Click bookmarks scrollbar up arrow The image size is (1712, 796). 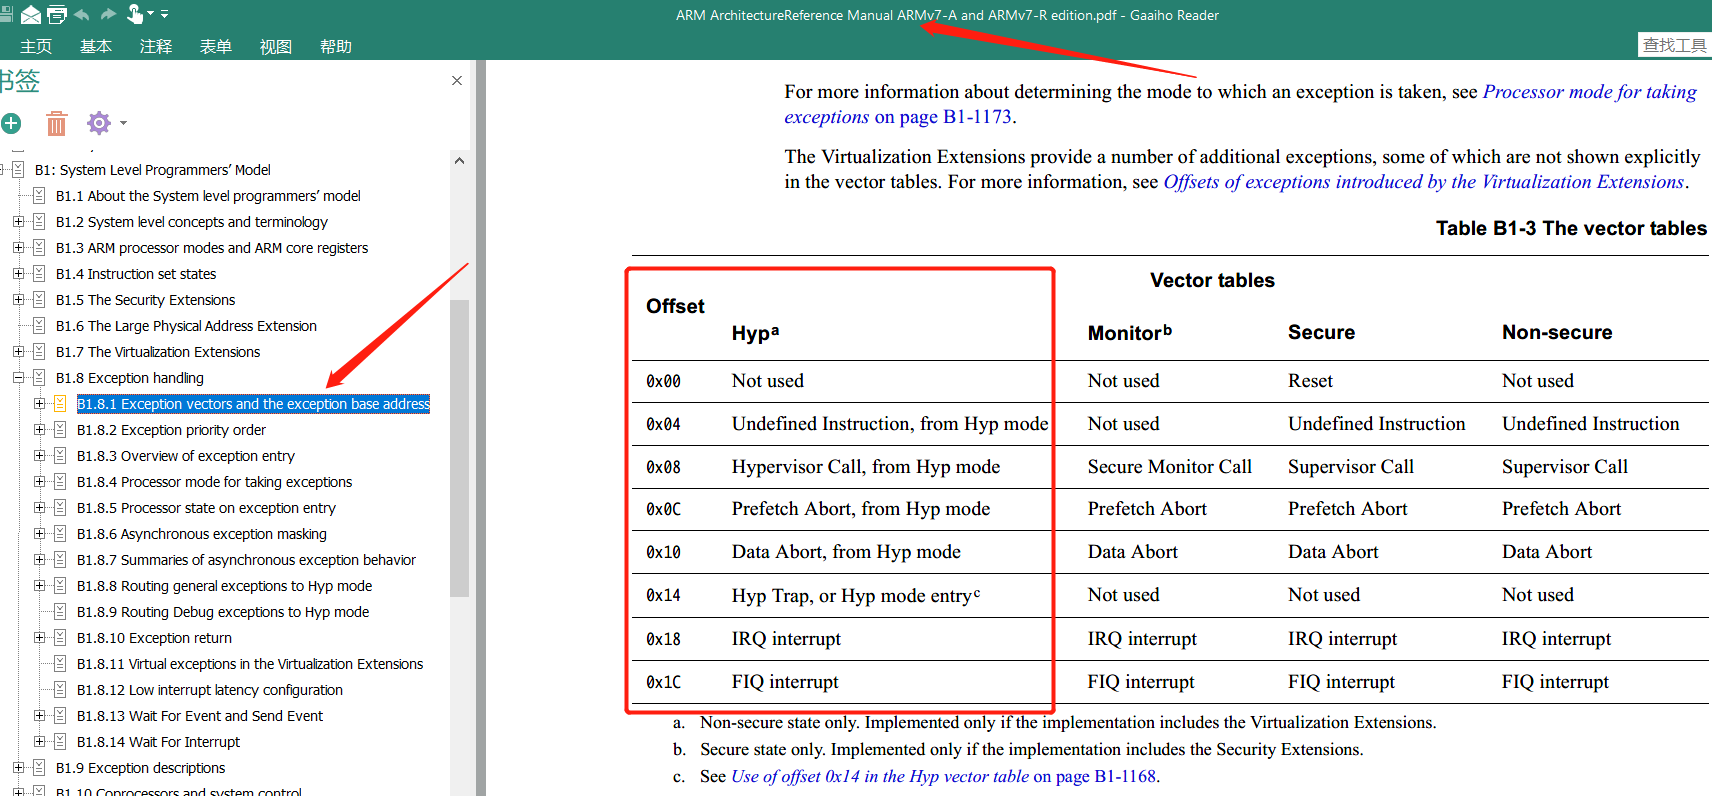tap(459, 160)
